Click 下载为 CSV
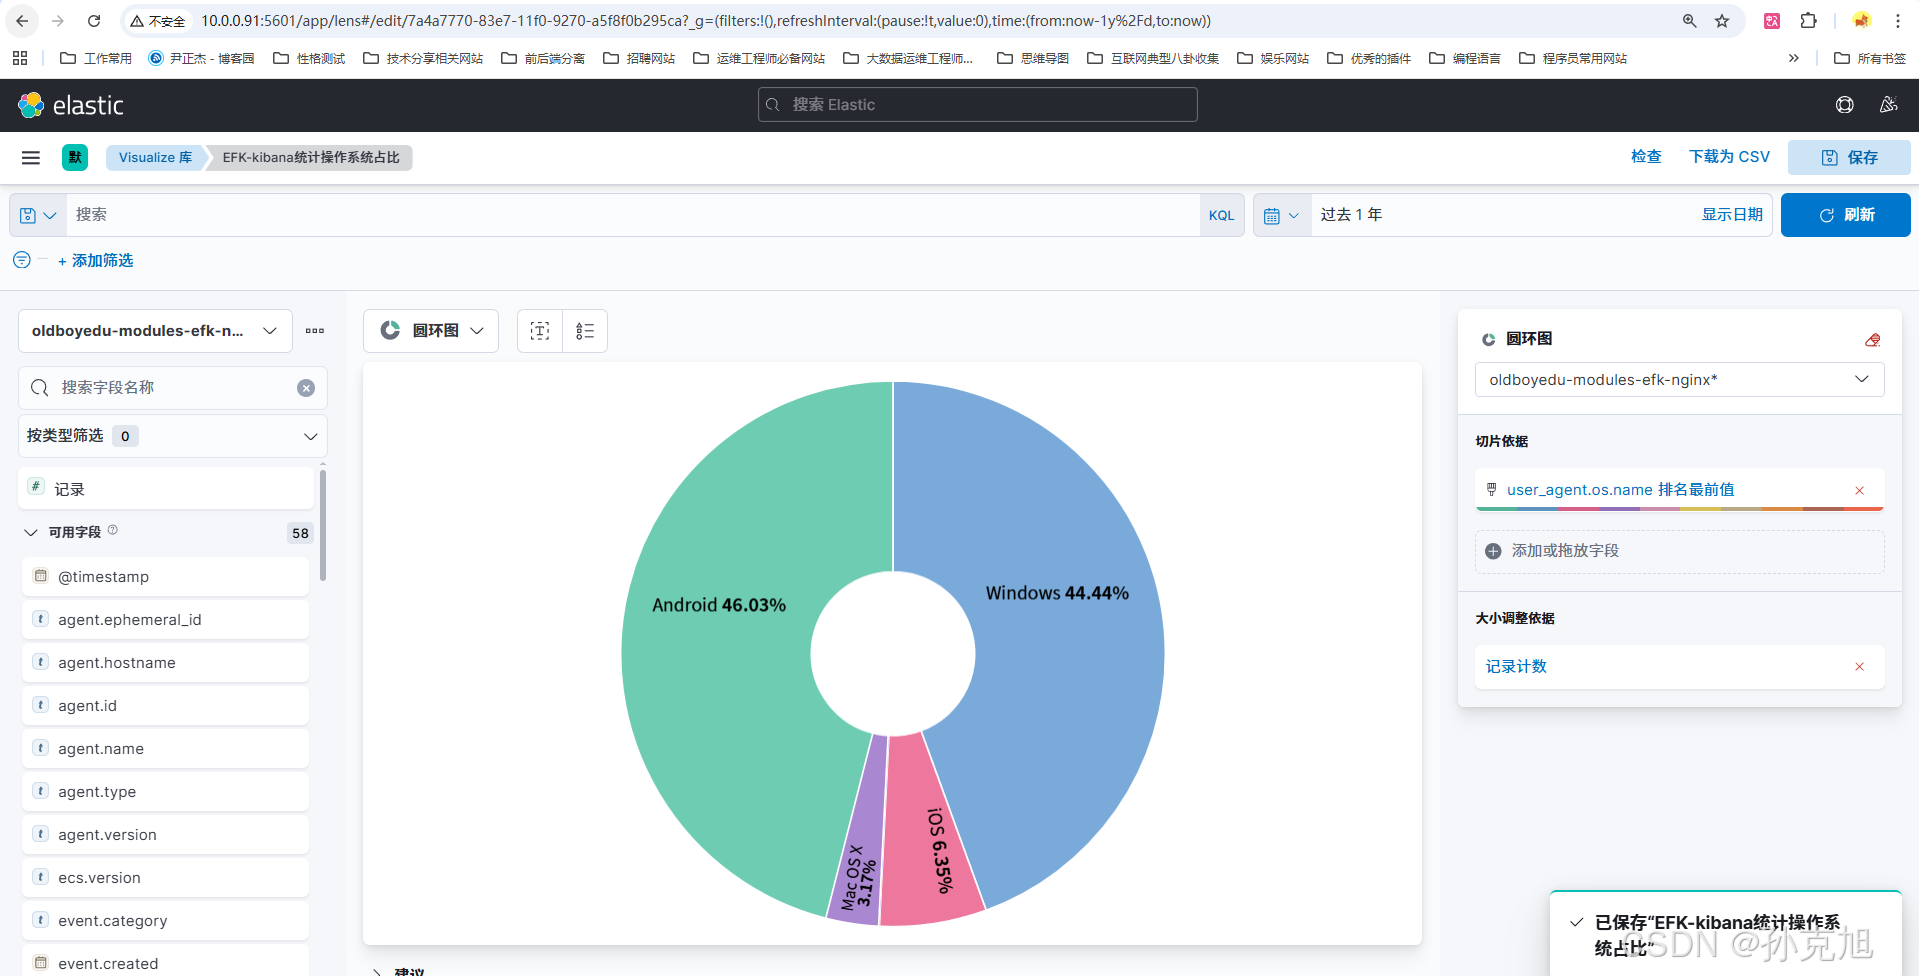 1729,157
